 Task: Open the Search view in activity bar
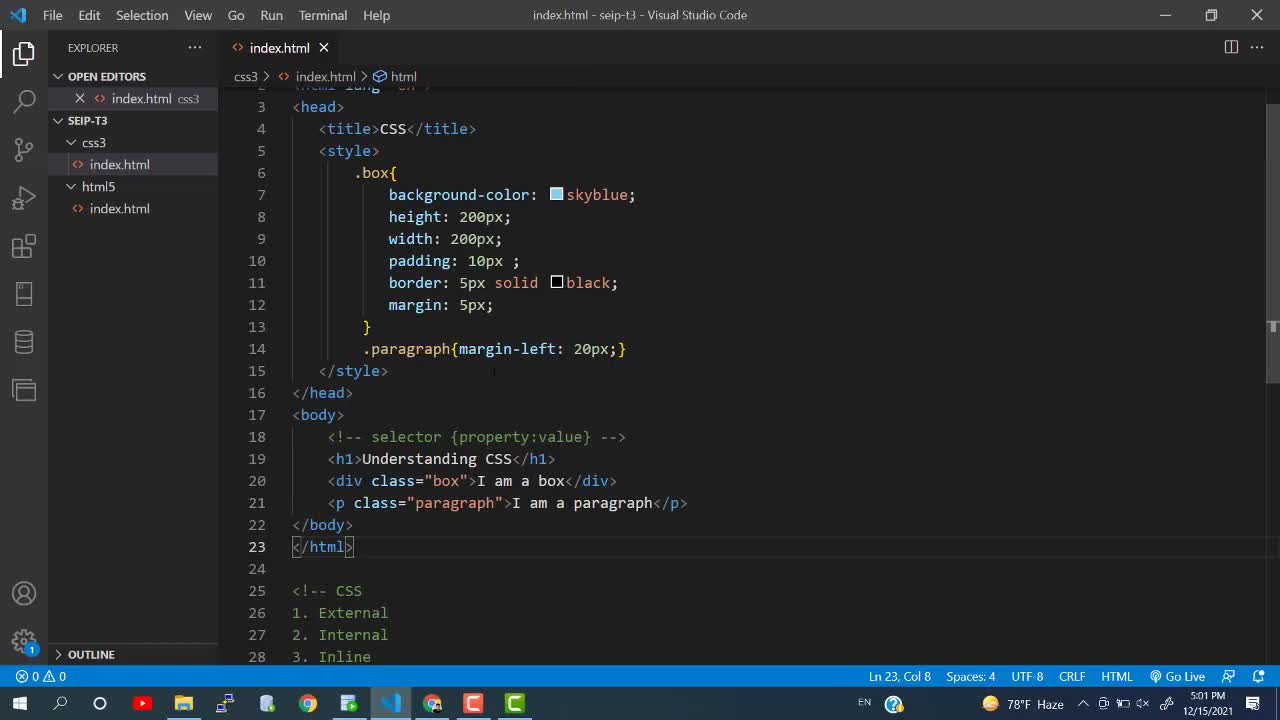(24, 101)
